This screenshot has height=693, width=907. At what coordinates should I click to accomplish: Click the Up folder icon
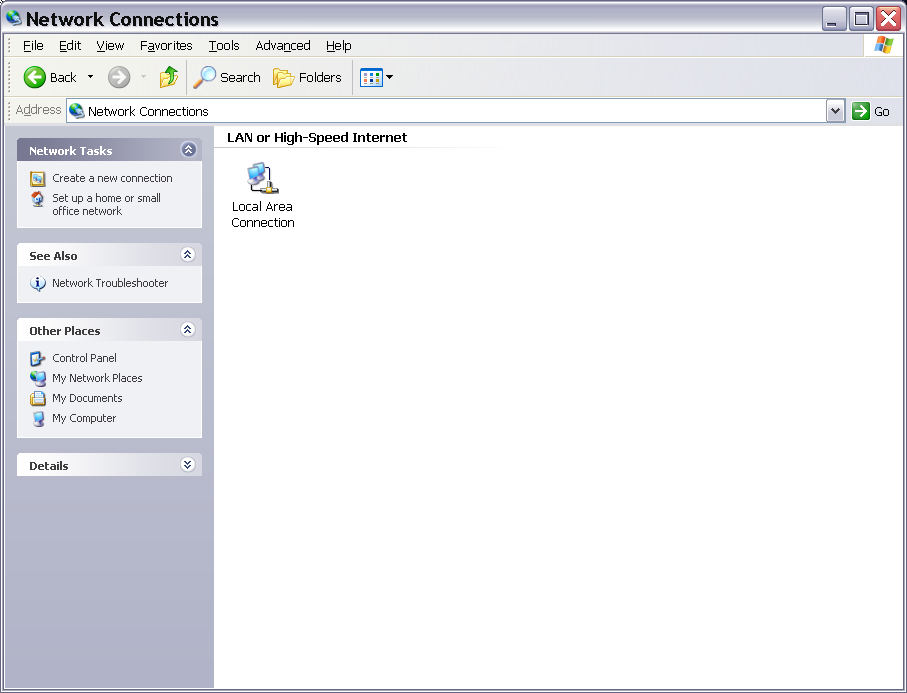[169, 77]
